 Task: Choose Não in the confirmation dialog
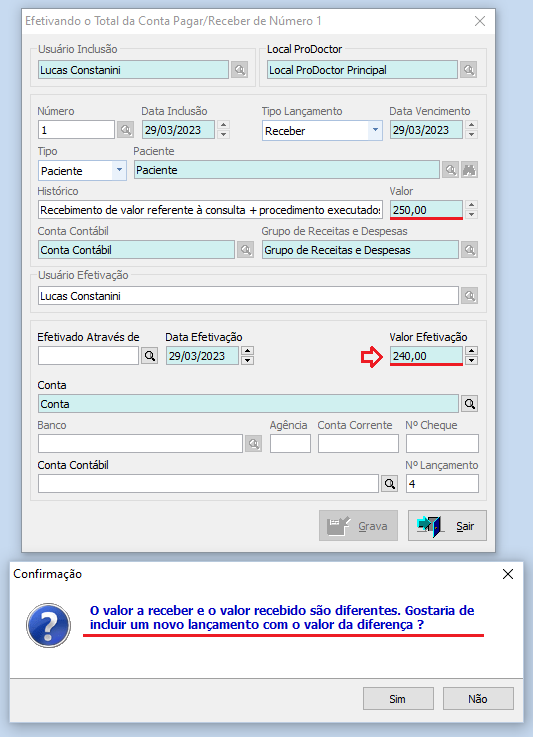[x=478, y=699]
